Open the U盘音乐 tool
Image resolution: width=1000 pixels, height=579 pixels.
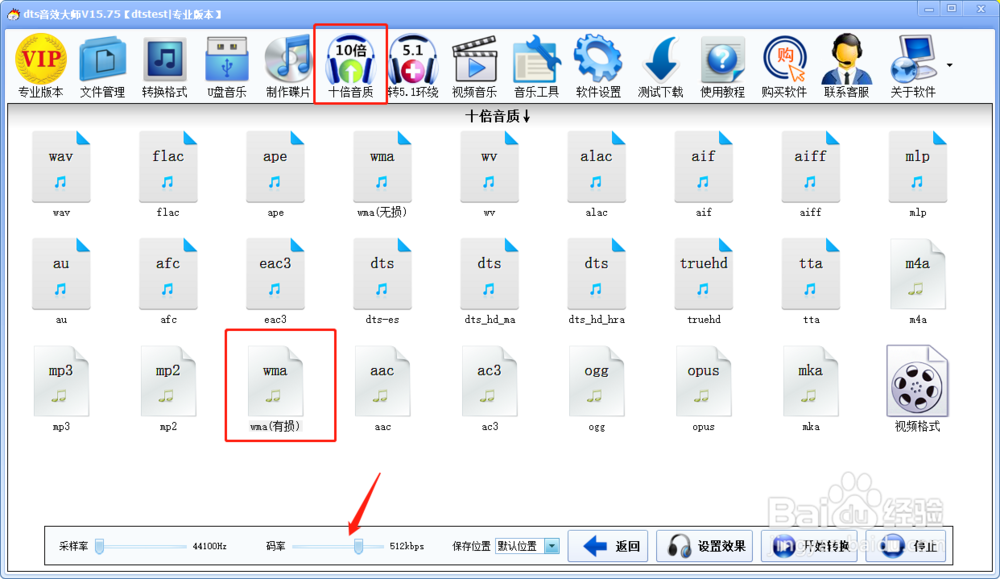(x=226, y=66)
